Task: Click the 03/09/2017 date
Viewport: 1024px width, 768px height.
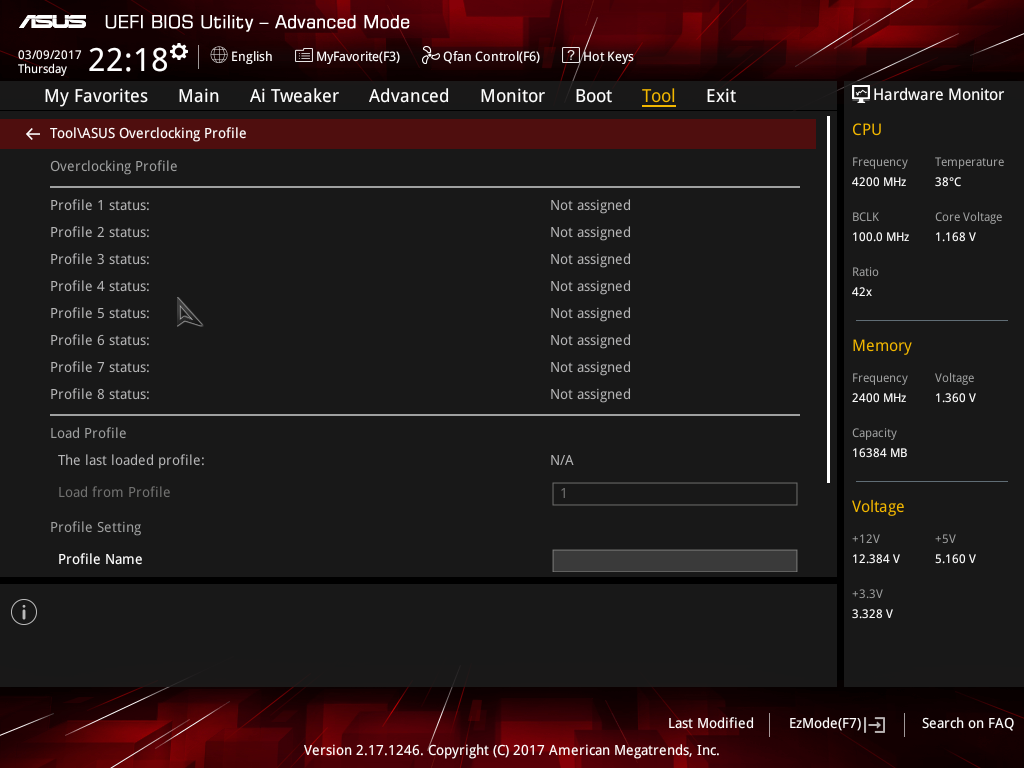Action: point(49,55)
